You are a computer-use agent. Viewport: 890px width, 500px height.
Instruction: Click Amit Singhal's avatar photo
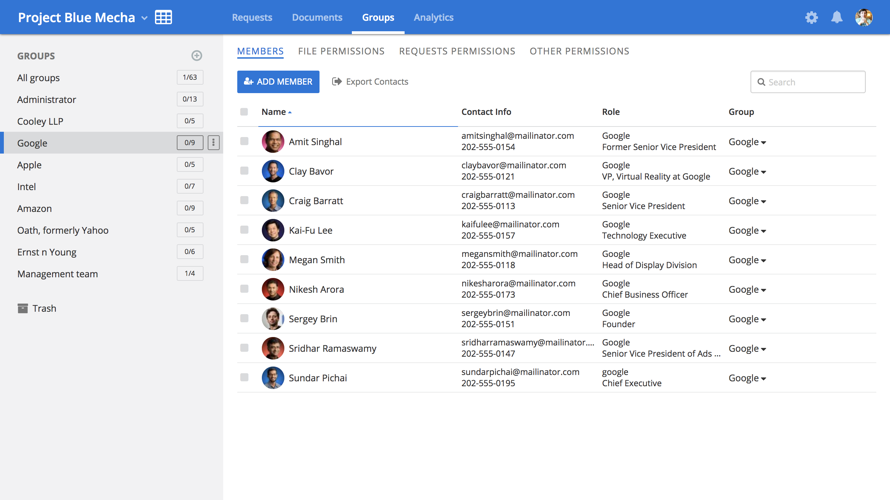tap(272, 141)
